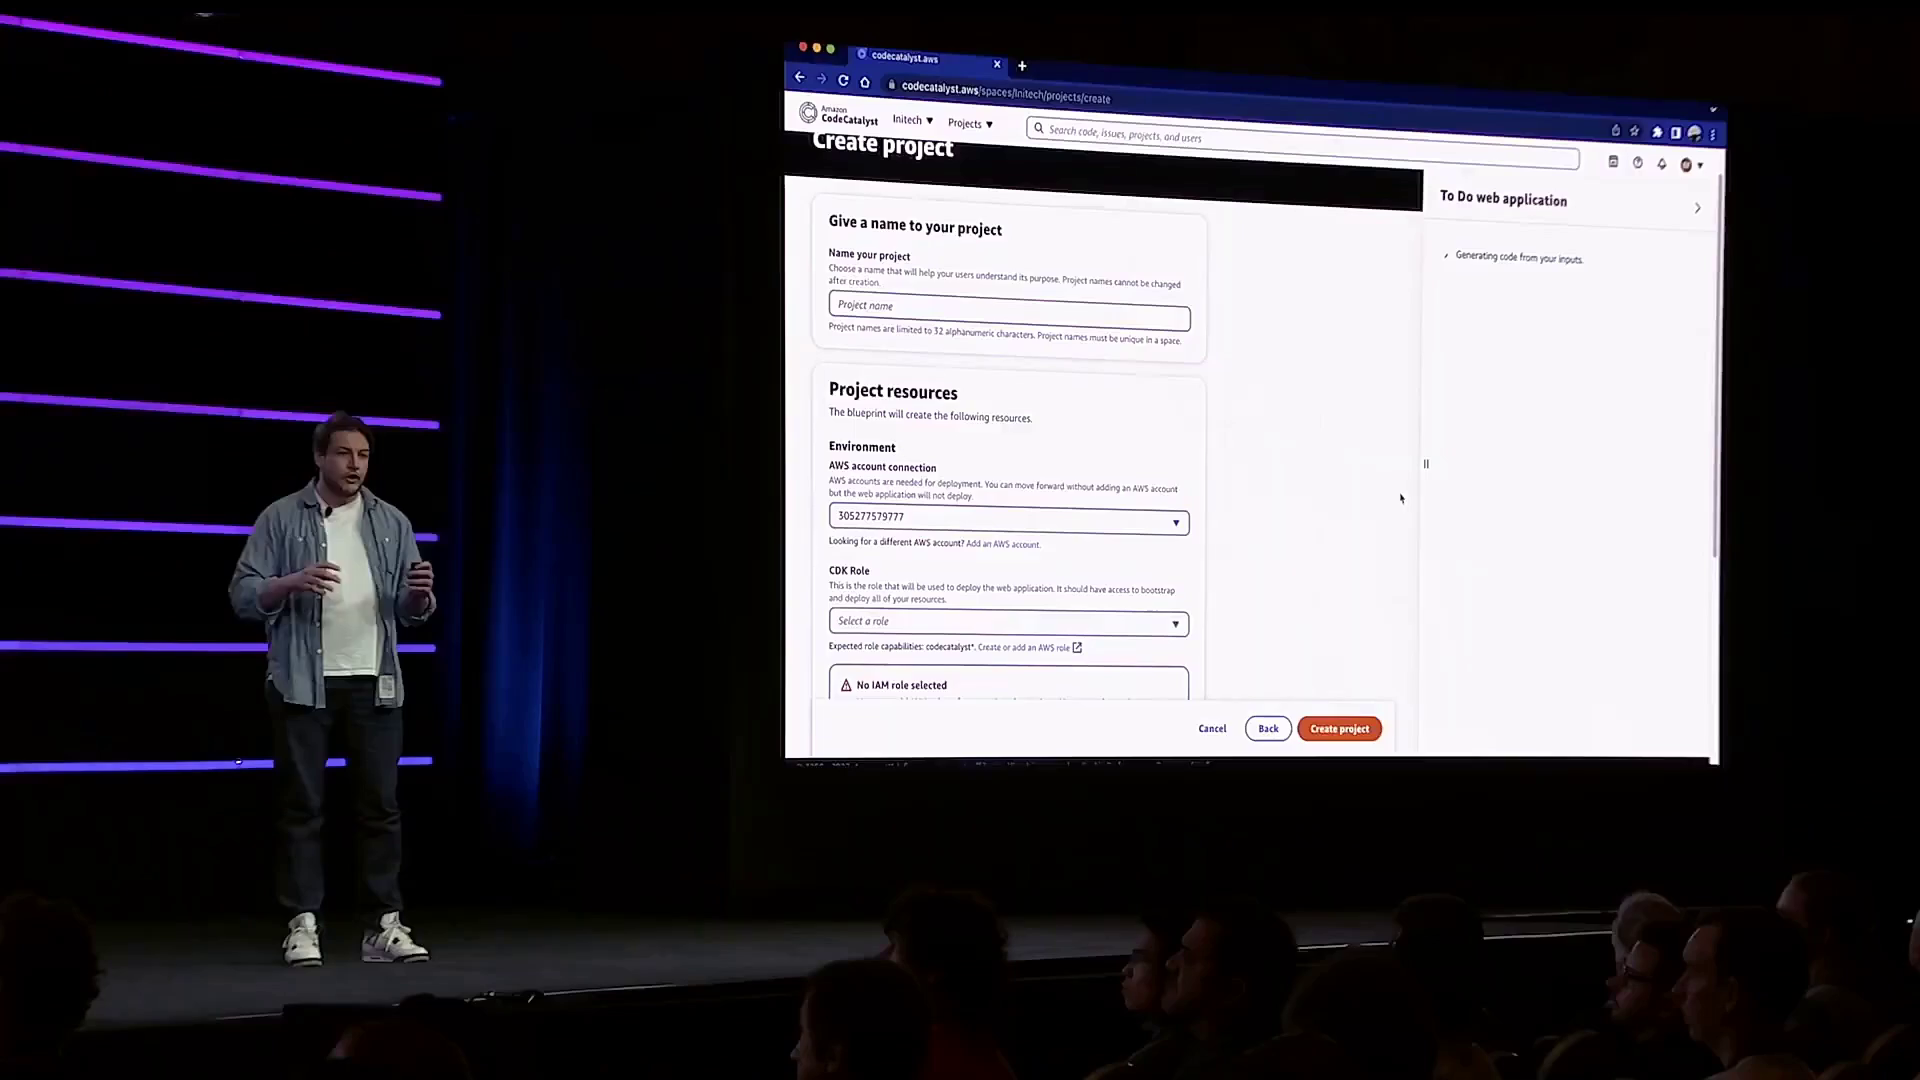Click the browser back arrow

799,77
